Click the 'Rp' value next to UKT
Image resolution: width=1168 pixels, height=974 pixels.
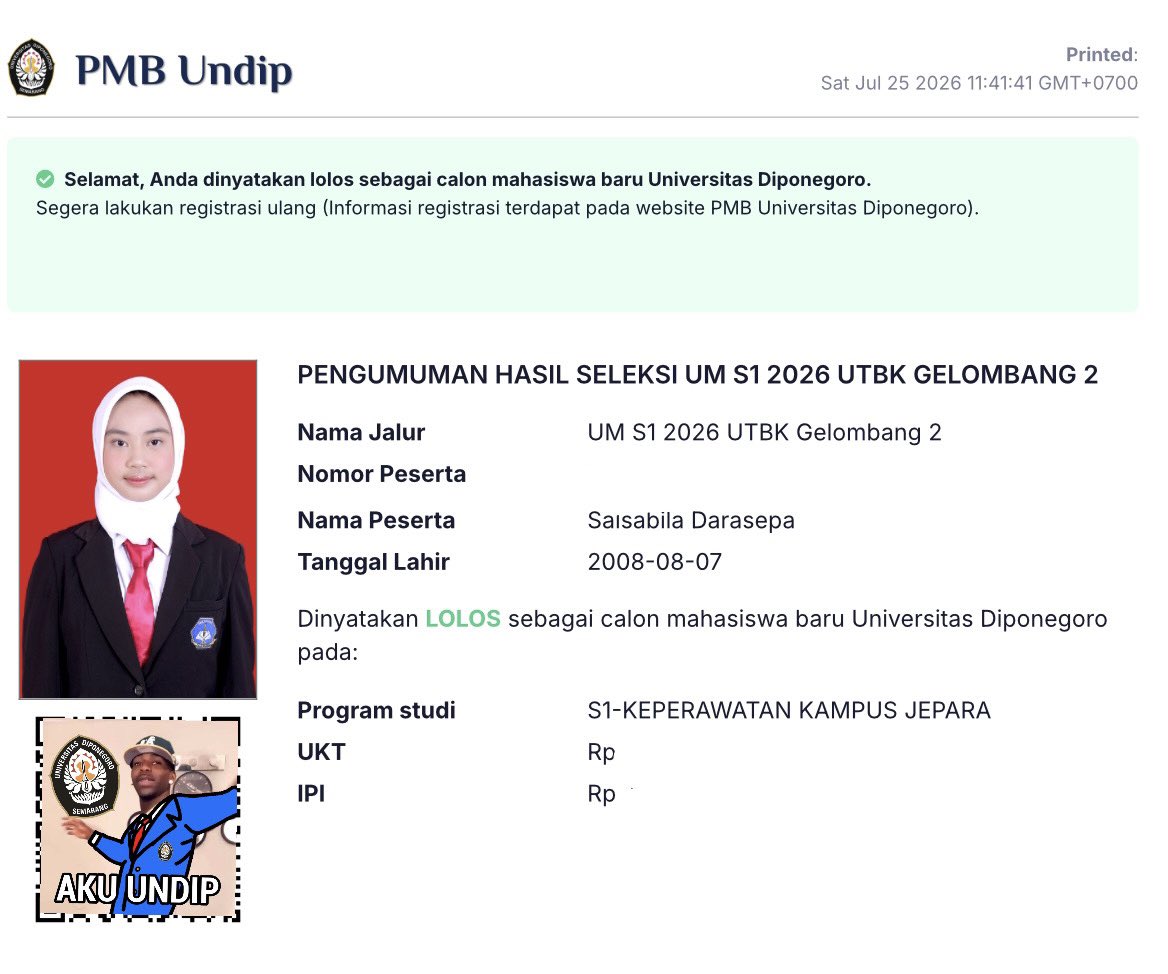(x=601, y=753)
